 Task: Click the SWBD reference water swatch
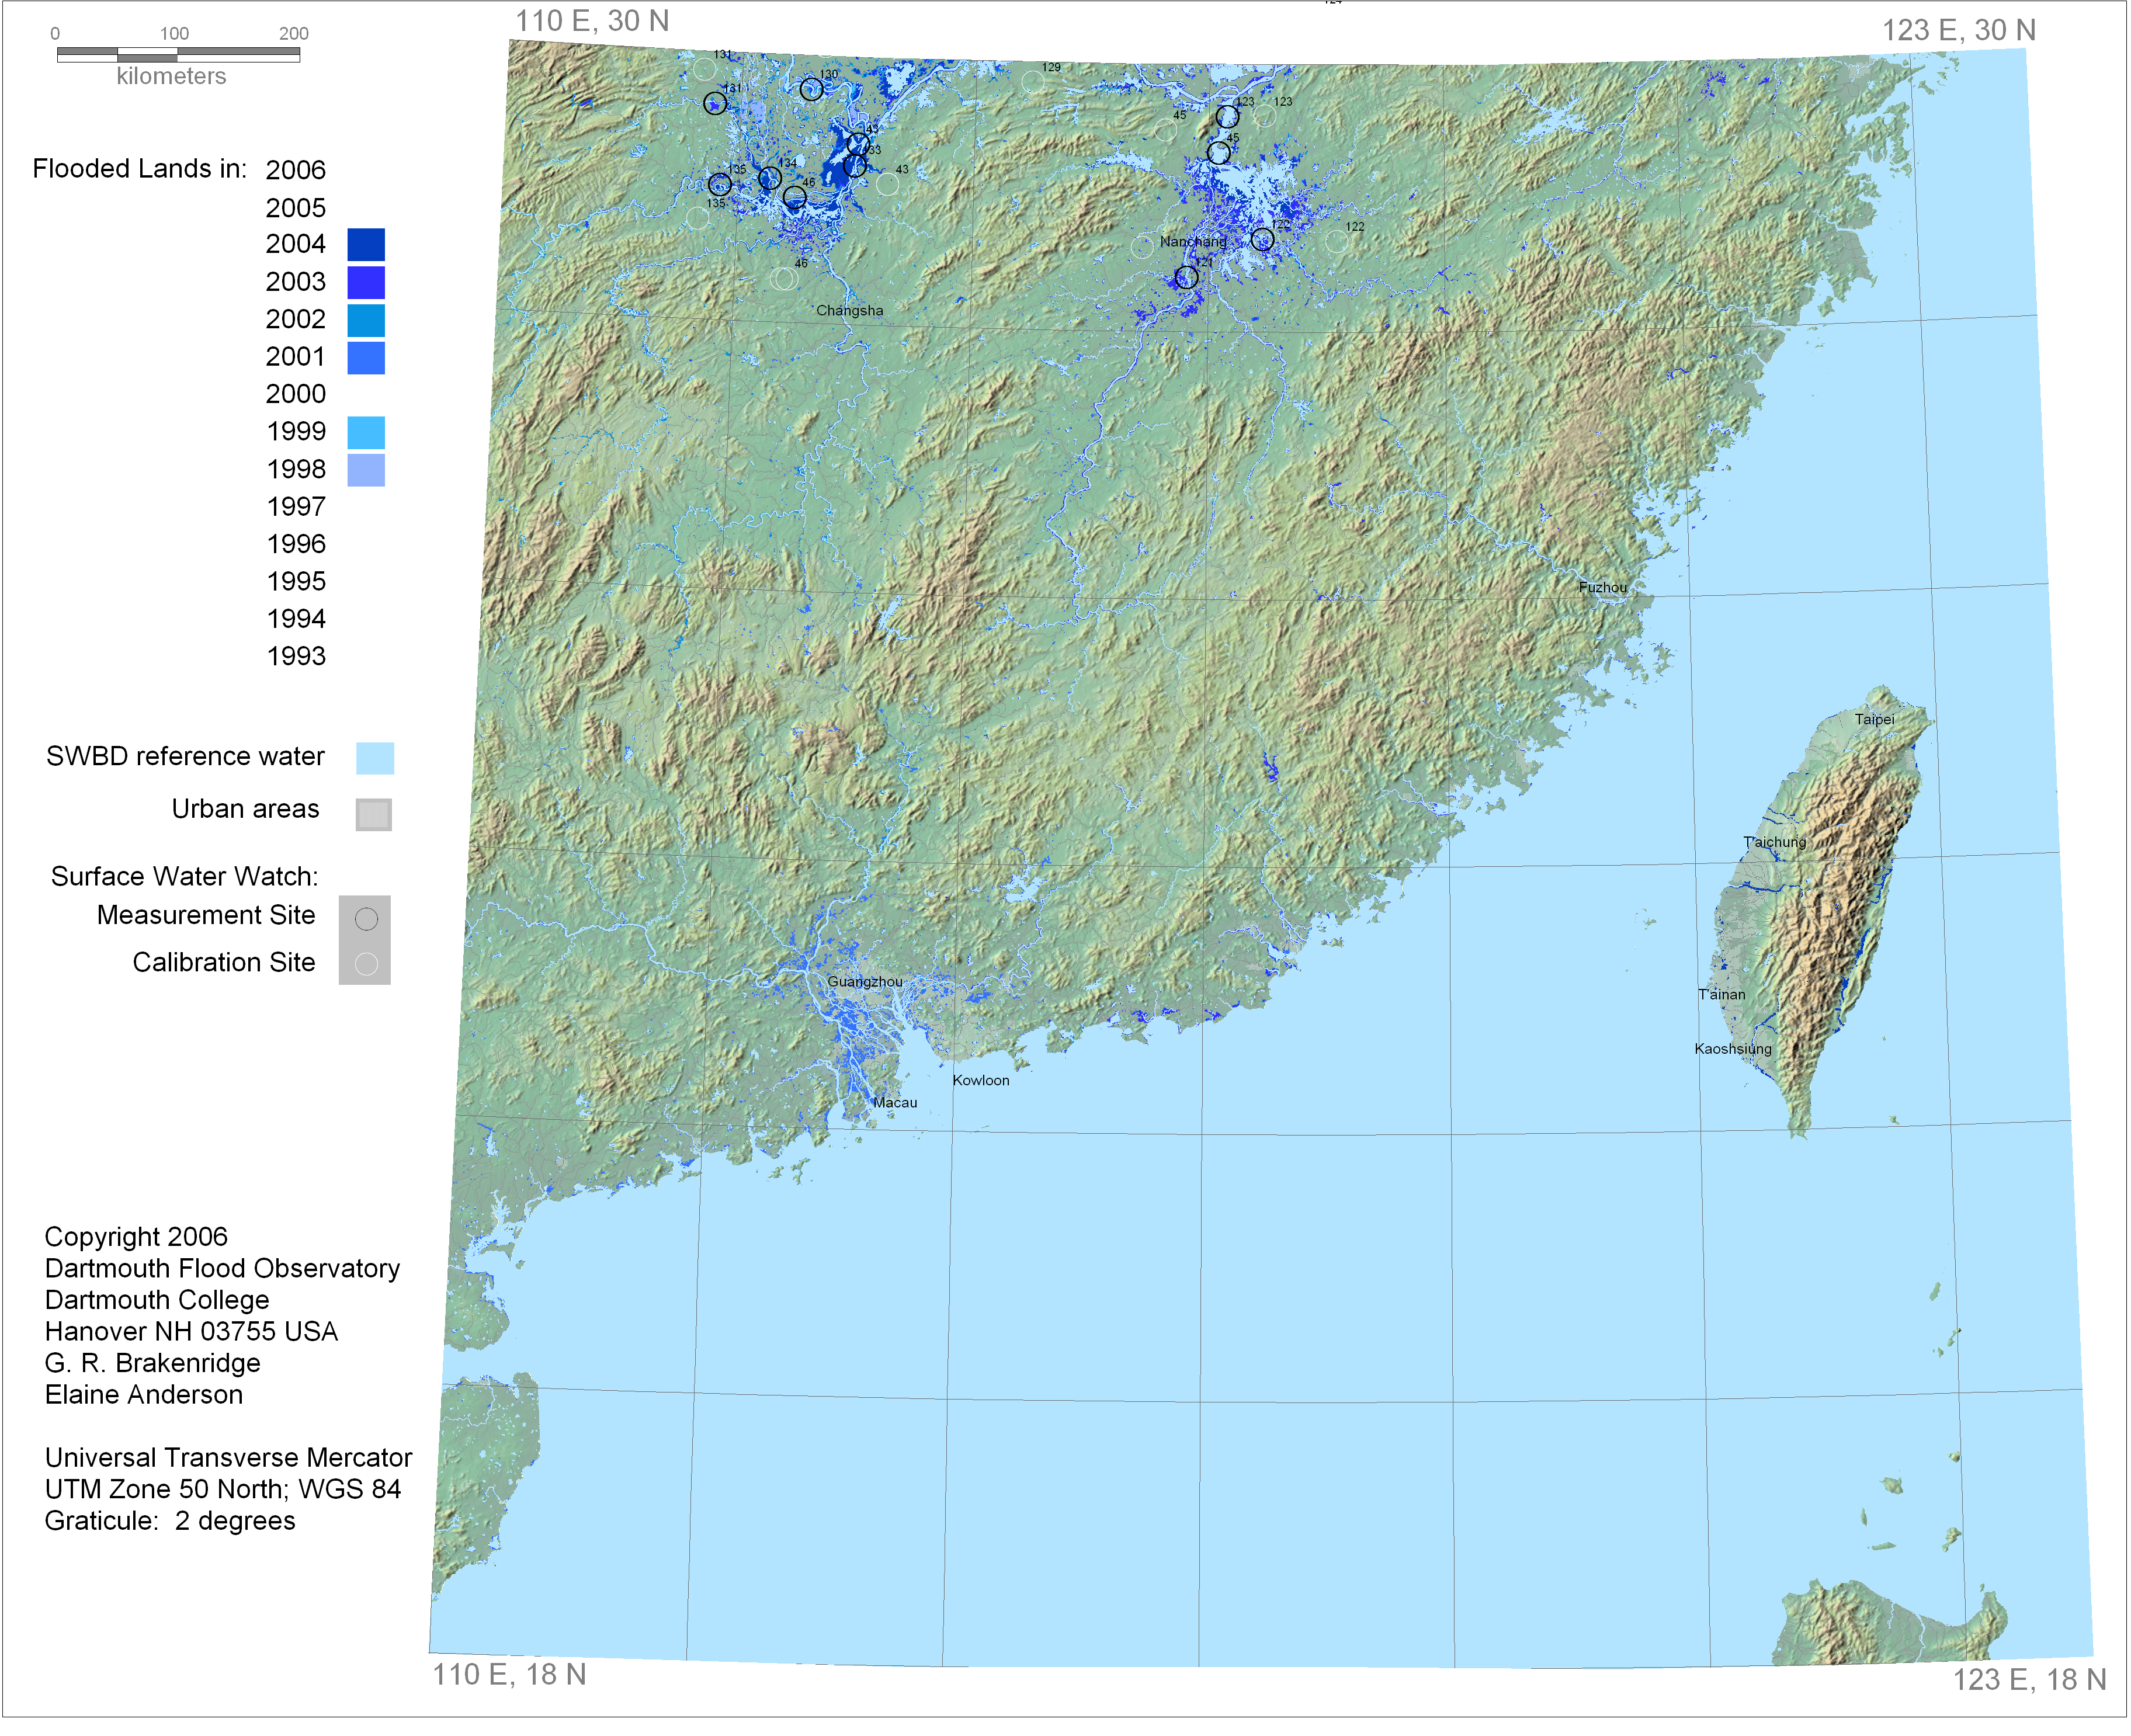tap(375, 758)
